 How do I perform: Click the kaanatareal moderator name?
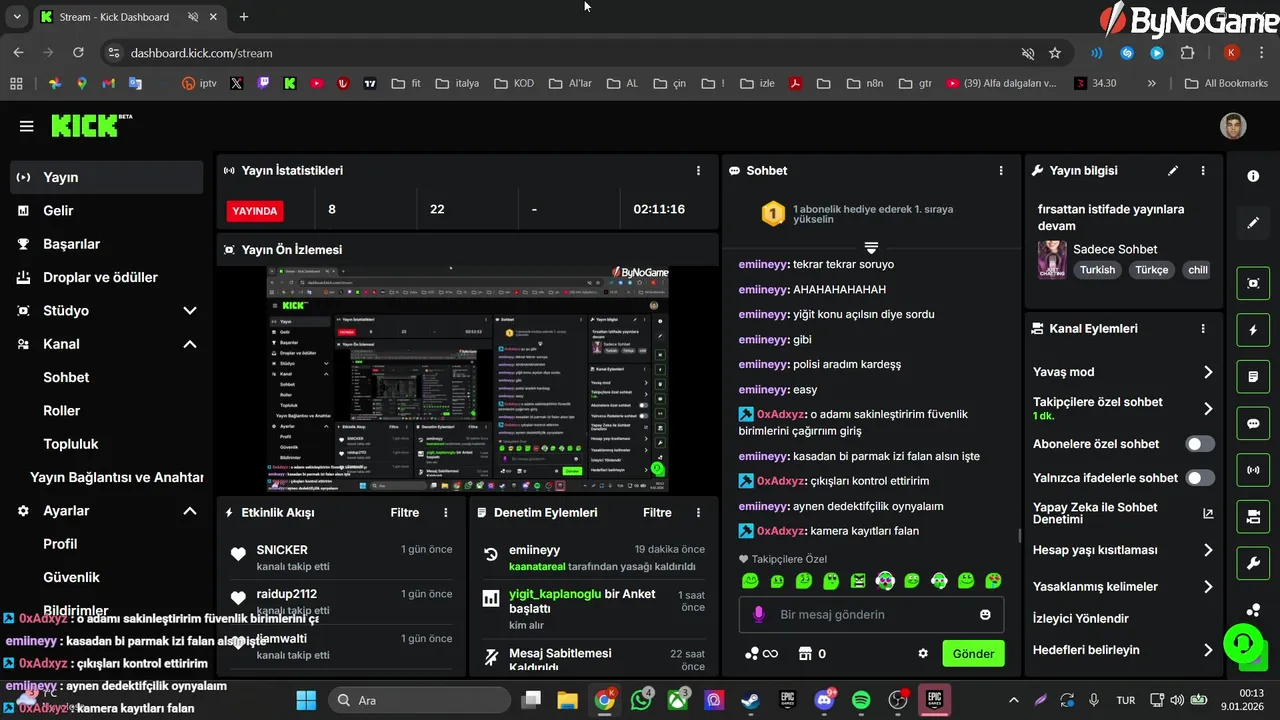point(537,566)
